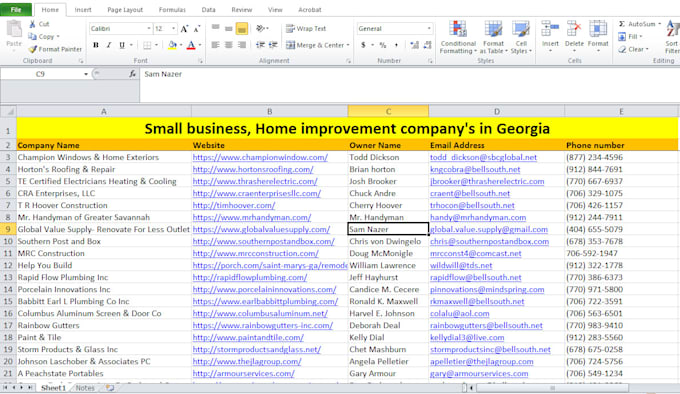
Task: Toggle Bold formatting
Action: pyautogui.click(x=96, y=45)
